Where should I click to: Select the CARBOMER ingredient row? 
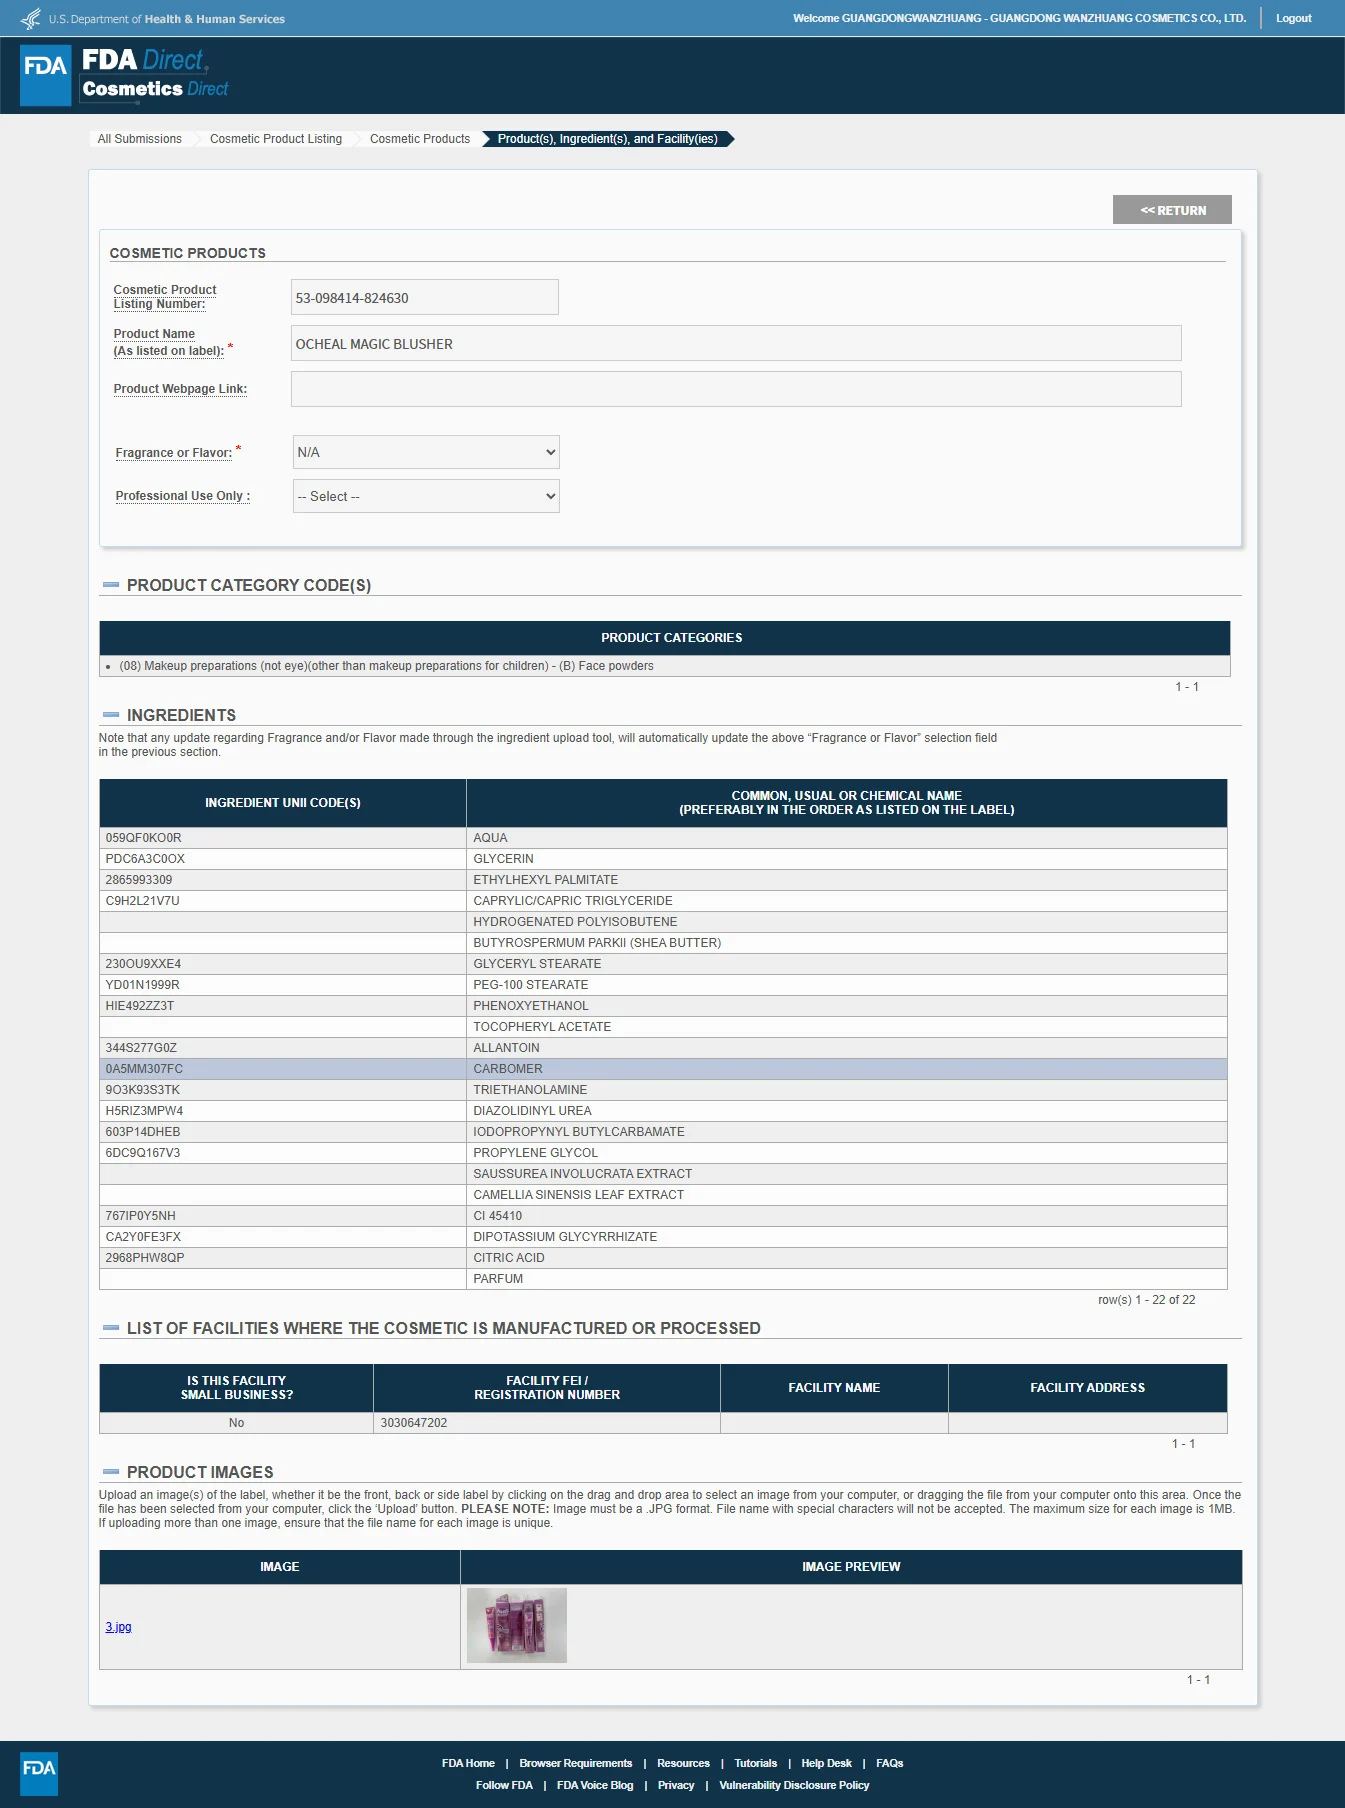(x=663, y=1069)
